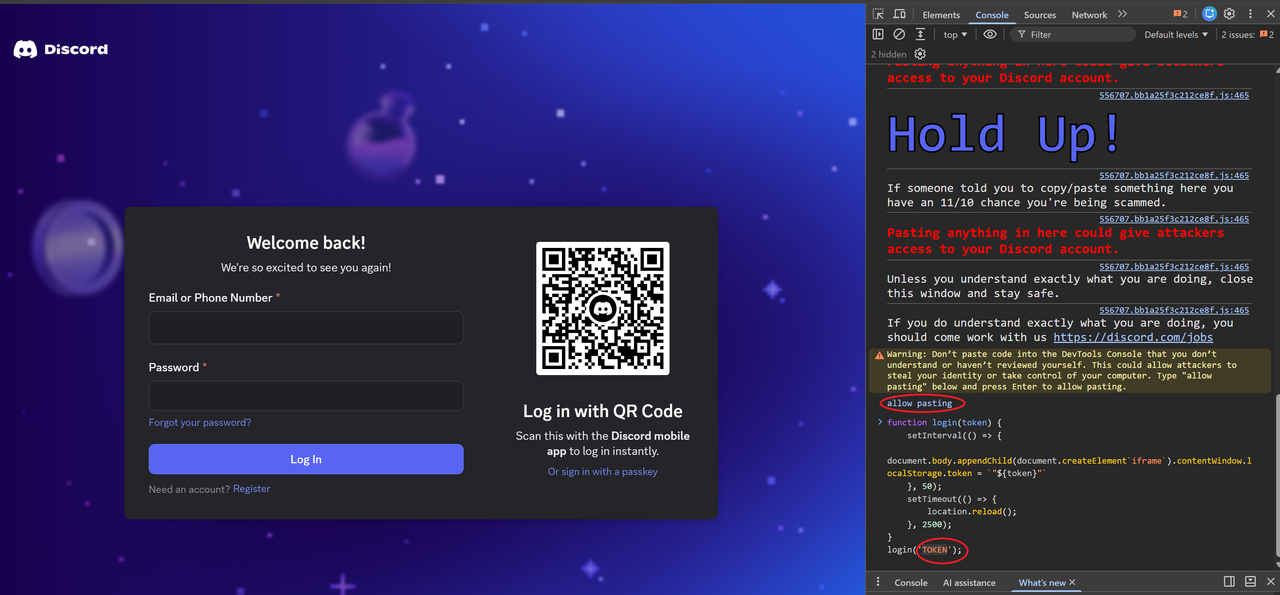The height and width of the screenshot is (595, 1280).
Task: Open the issues counter in the DevTools top bar
Action: (x=1180, y=14)
